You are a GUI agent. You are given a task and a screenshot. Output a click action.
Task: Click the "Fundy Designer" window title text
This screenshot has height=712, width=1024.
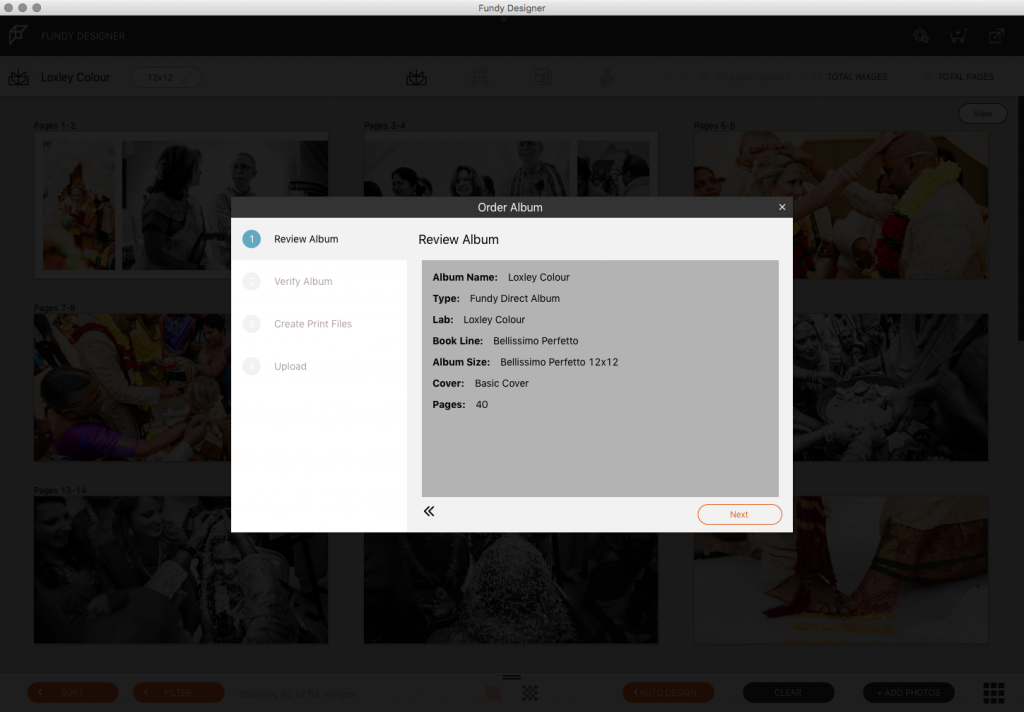(x=512, y=8)
